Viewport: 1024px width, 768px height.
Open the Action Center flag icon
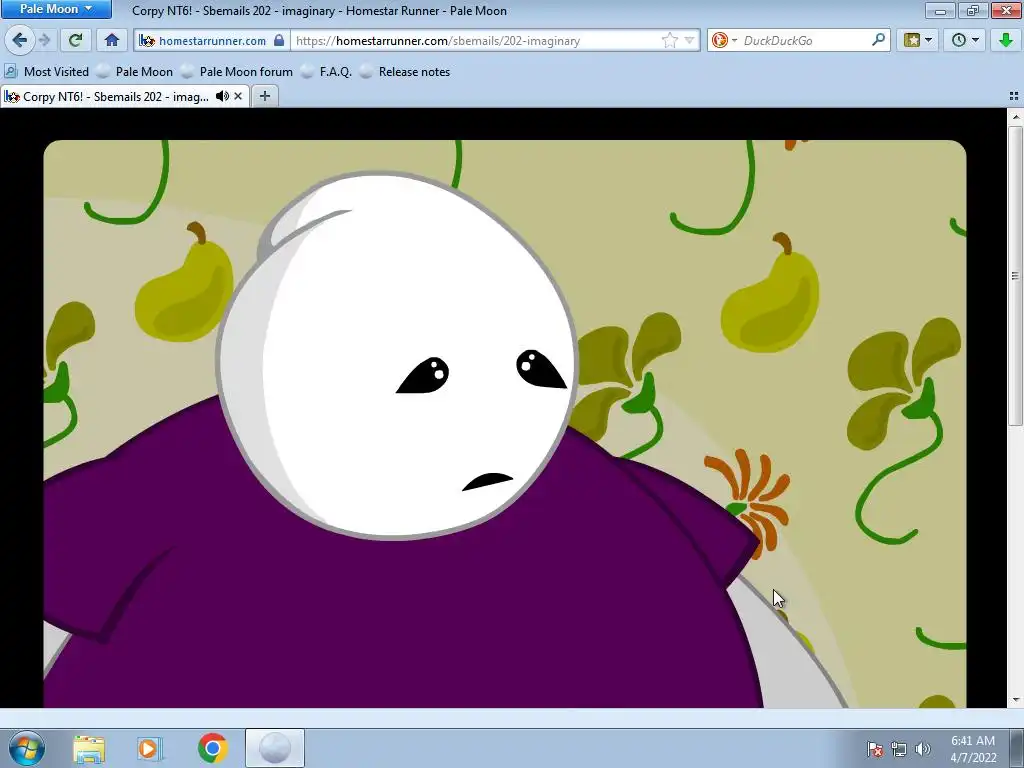[x=875, y=749]
